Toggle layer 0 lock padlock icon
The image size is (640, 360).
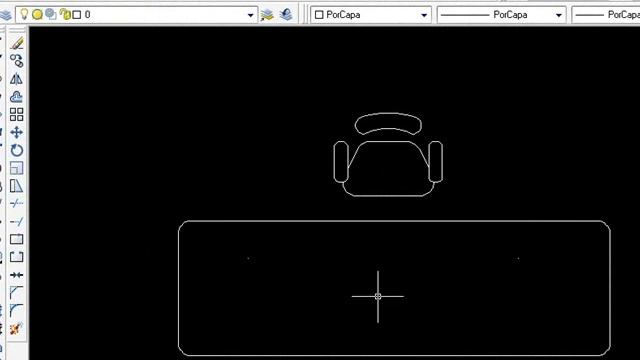[65, 14]
